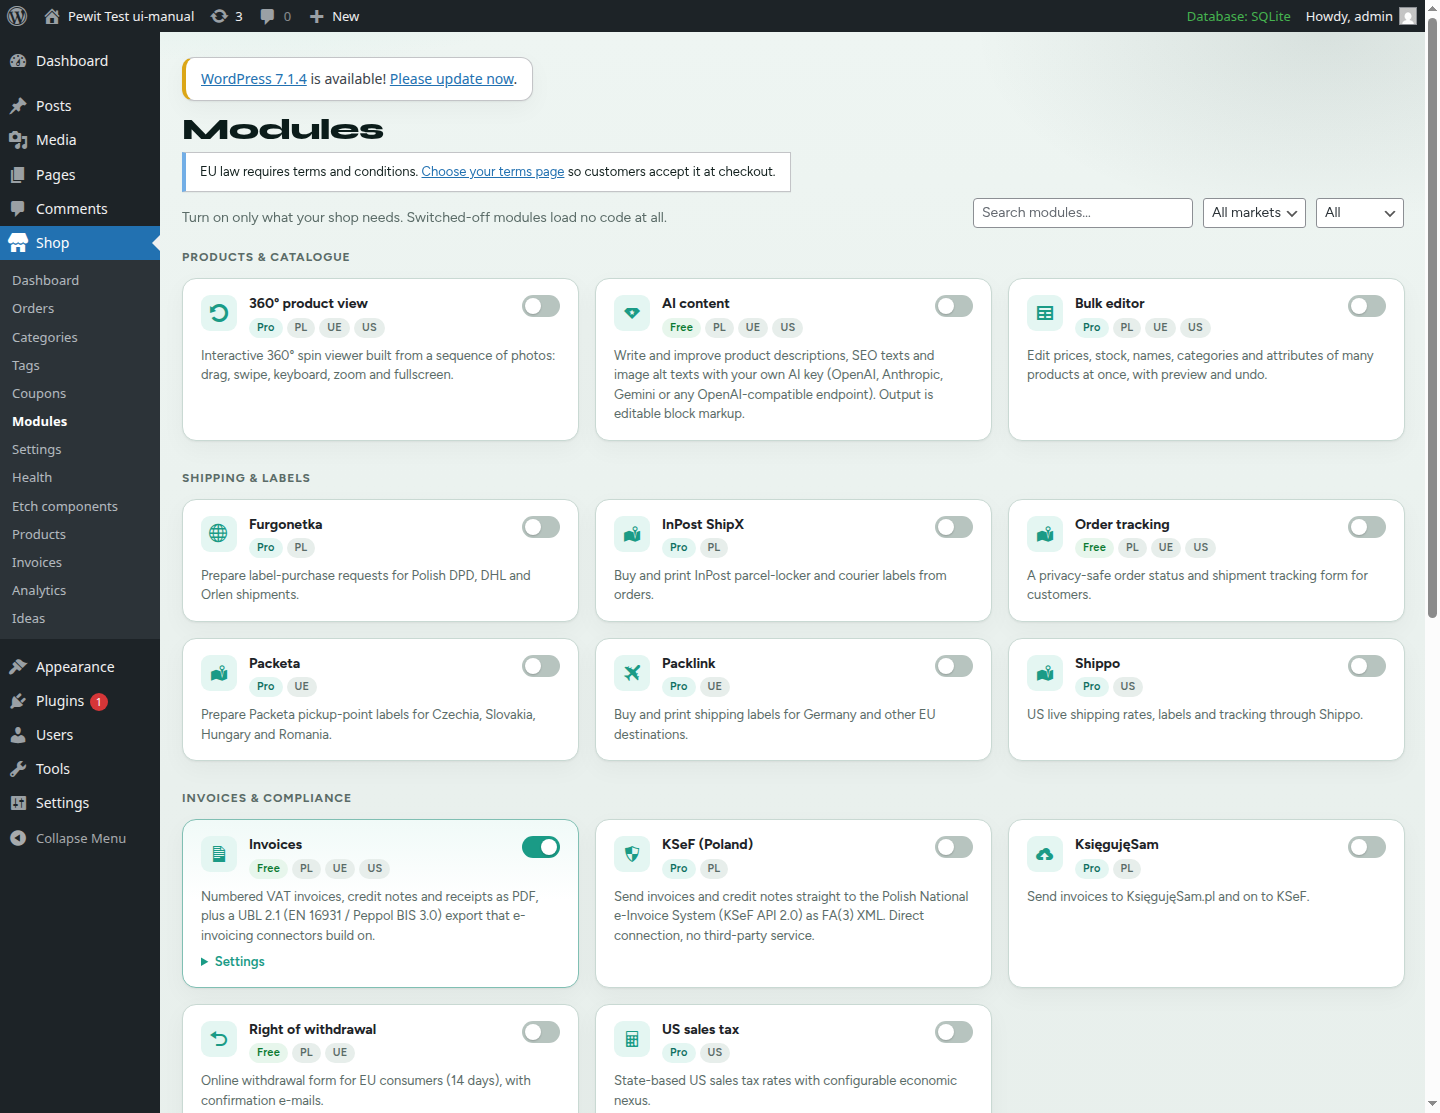This screenshot has height=1113, width=1440.
Task: Click the Right of withdrawal icon
Action: (219, 1039)
